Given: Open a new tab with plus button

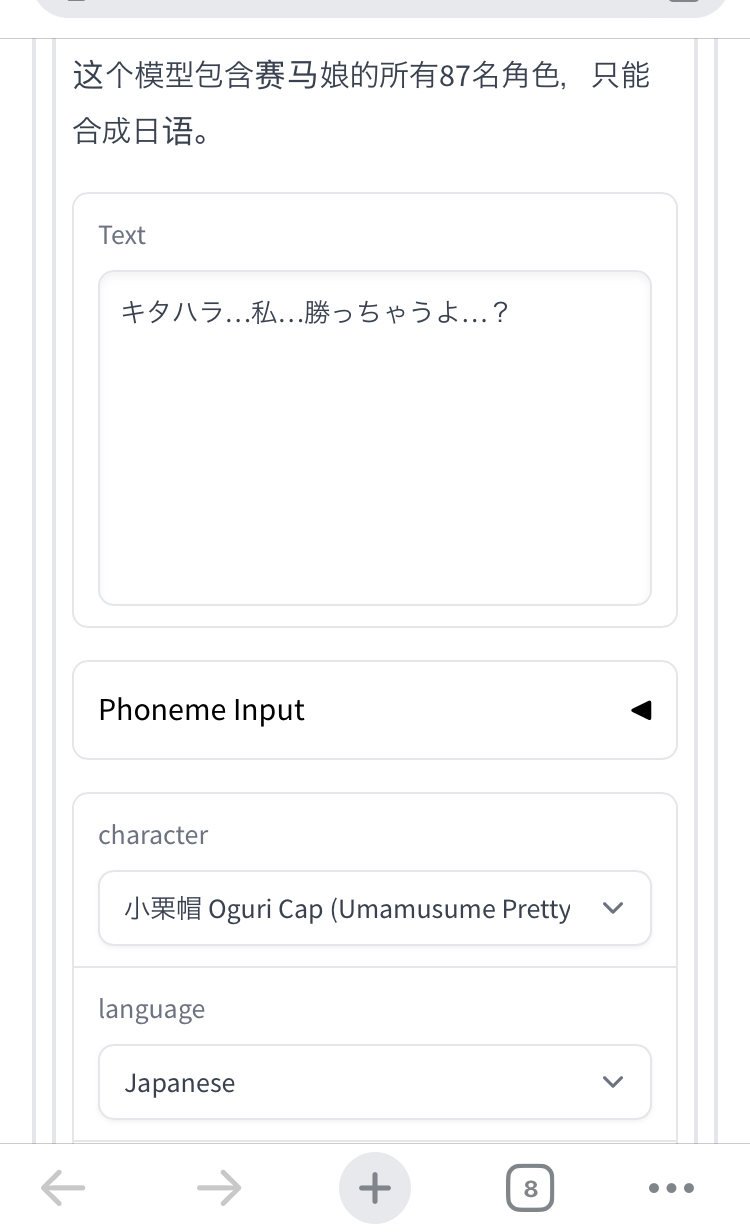Looking at the screenshot, I should pyautogui.click(x=375, y=1188).
